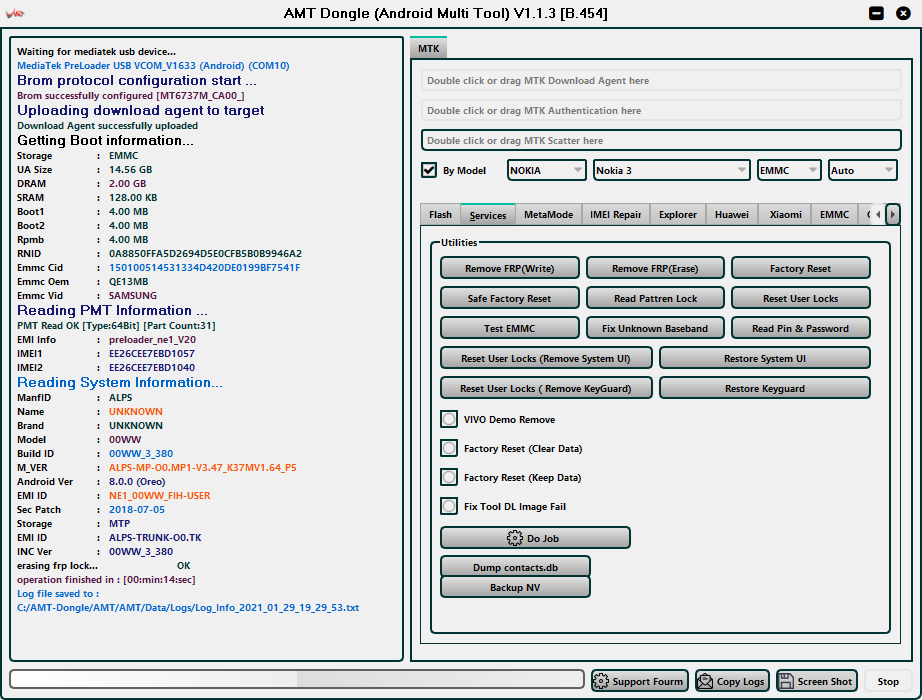The image size is (922, 700).
Task: Click the IMEI2 value EE26CEE7EBD1040
Action: tap(152, 368)
